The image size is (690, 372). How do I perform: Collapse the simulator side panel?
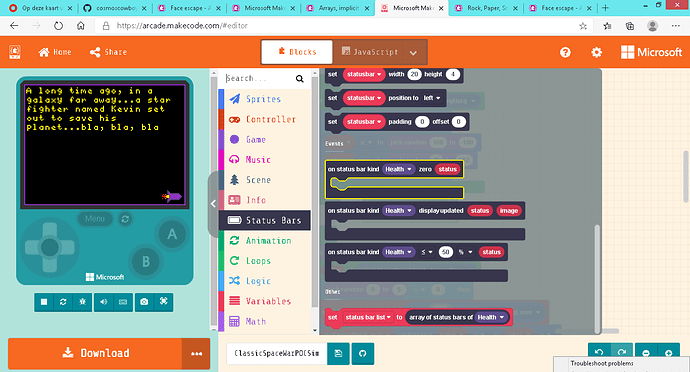213,204
